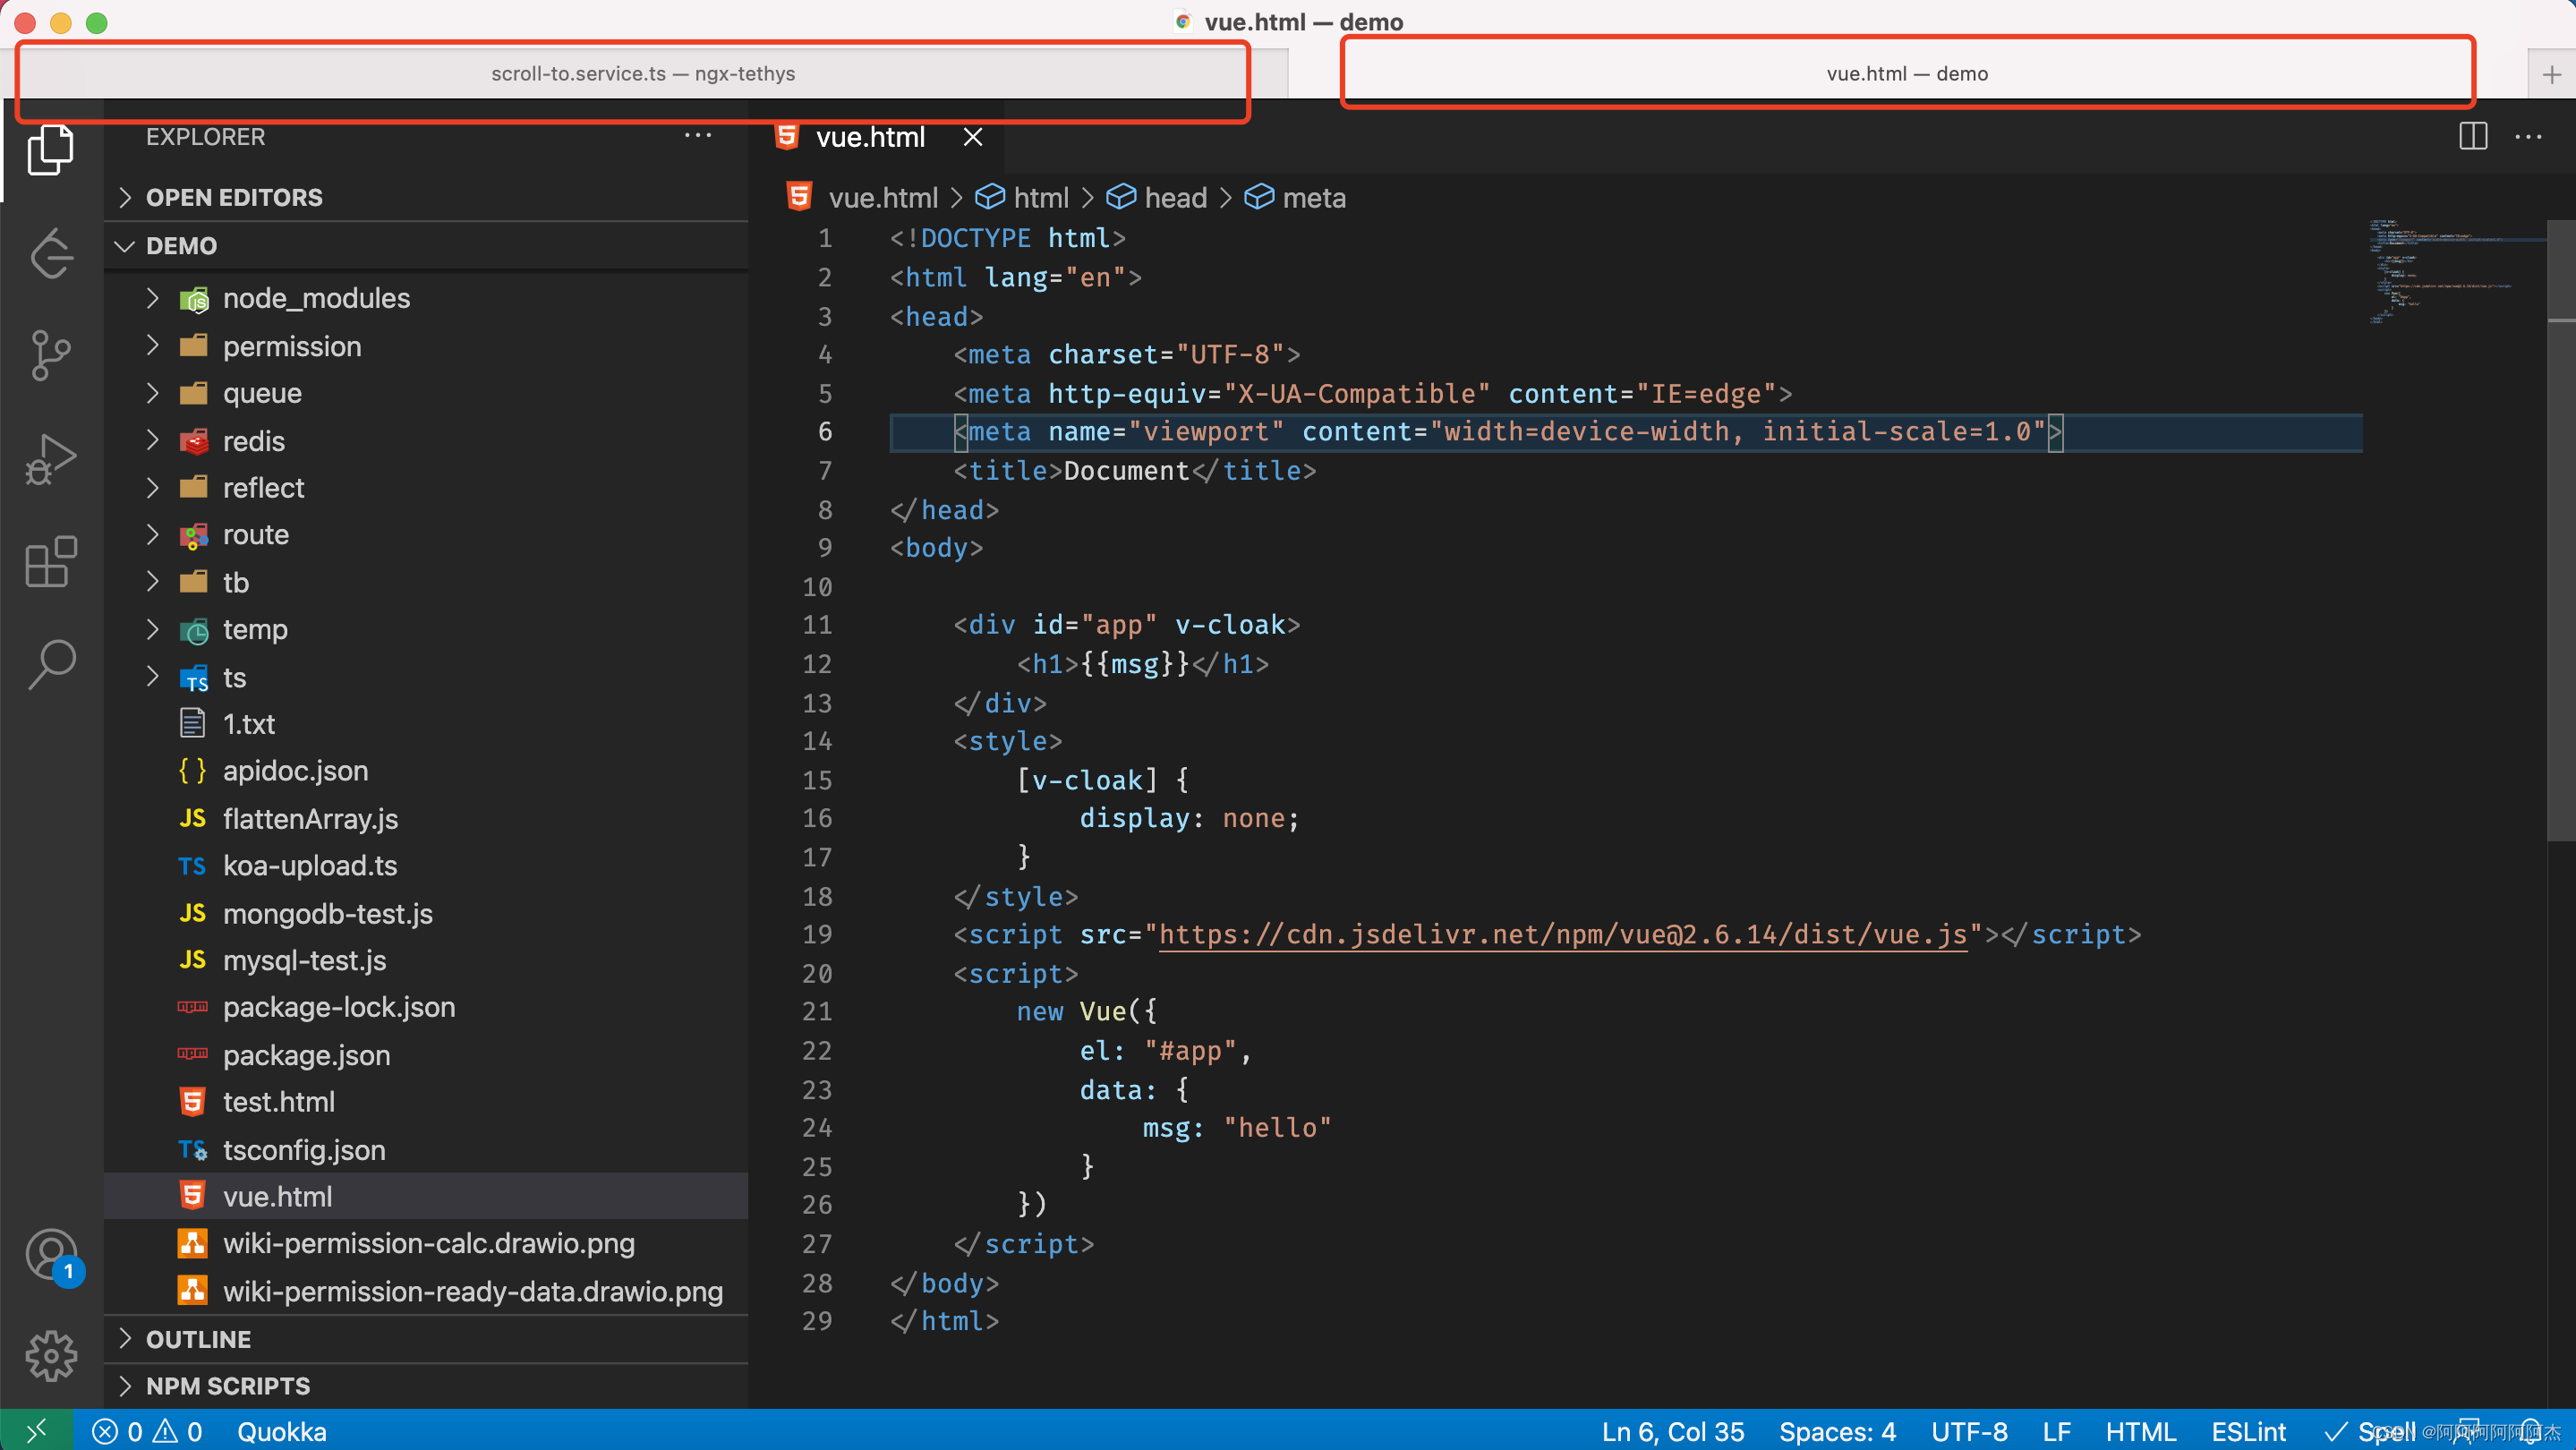This screenshot has height=1450, width=2576.
Task: Open package.json file
Action: (426, 1055)
